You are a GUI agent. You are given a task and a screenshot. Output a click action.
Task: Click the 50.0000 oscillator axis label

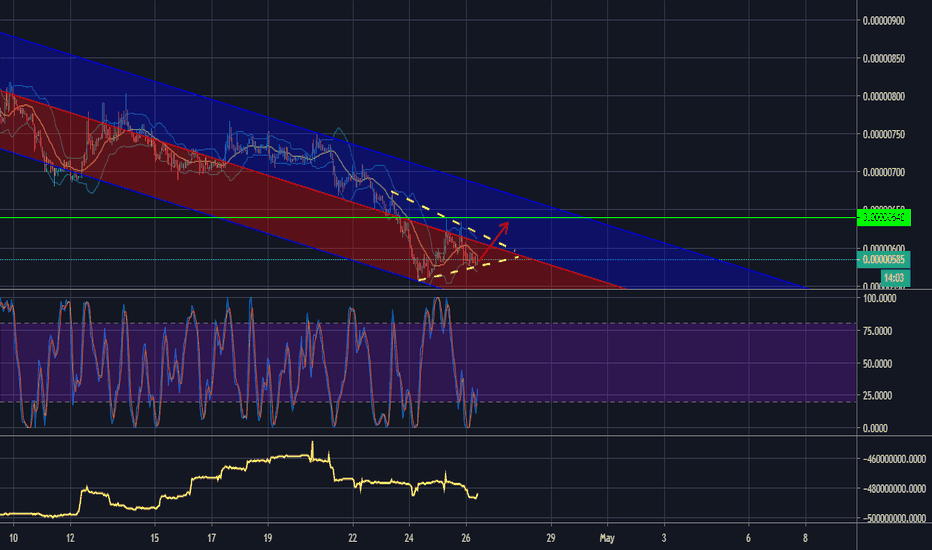[878, 363]
